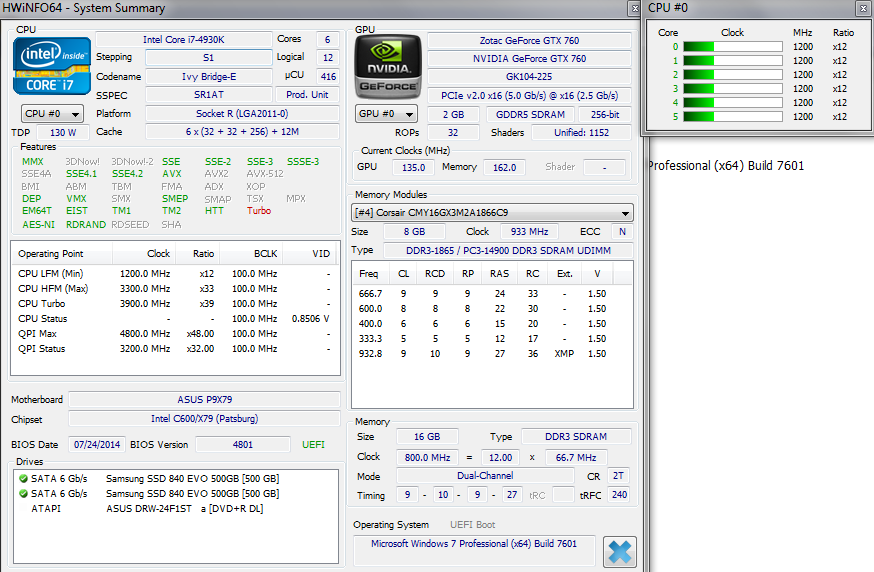Click the microcode 416 value
874x572 pixels.
(328, 76)
